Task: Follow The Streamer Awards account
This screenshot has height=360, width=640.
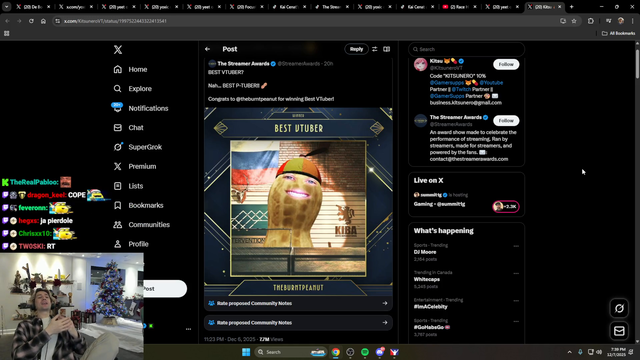Action: point(506,120)
